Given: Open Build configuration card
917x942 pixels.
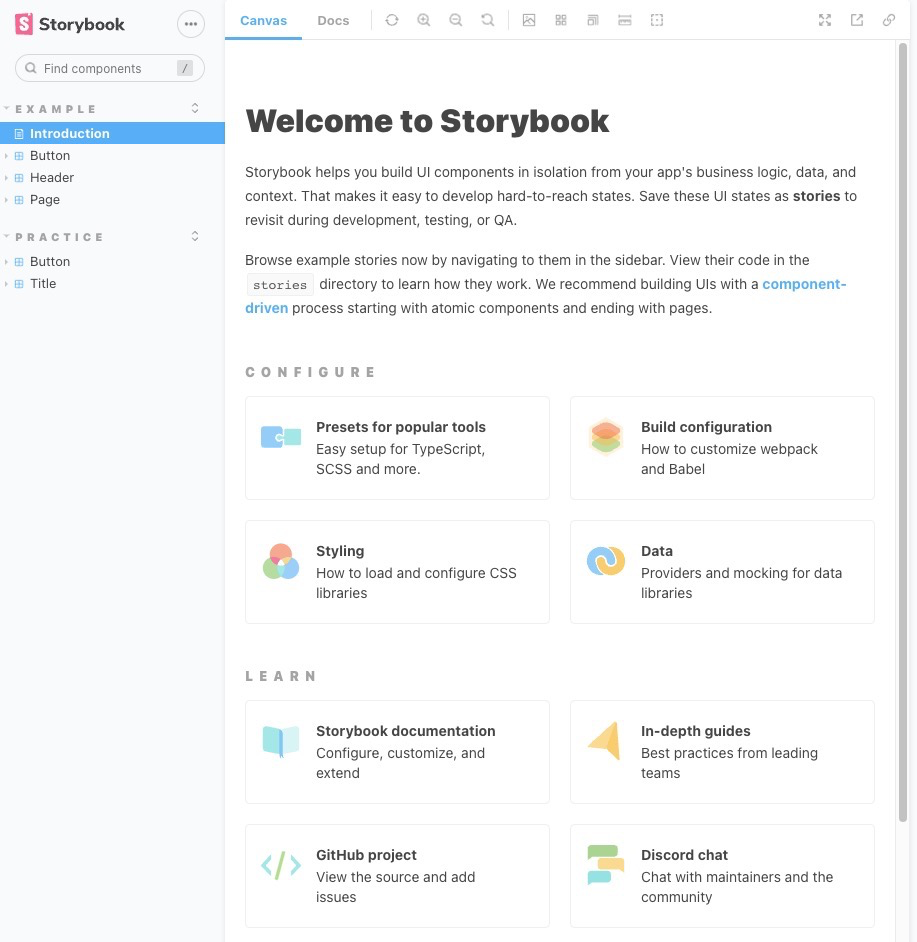Looking at the screenshot, I should (x=722, y=448).
